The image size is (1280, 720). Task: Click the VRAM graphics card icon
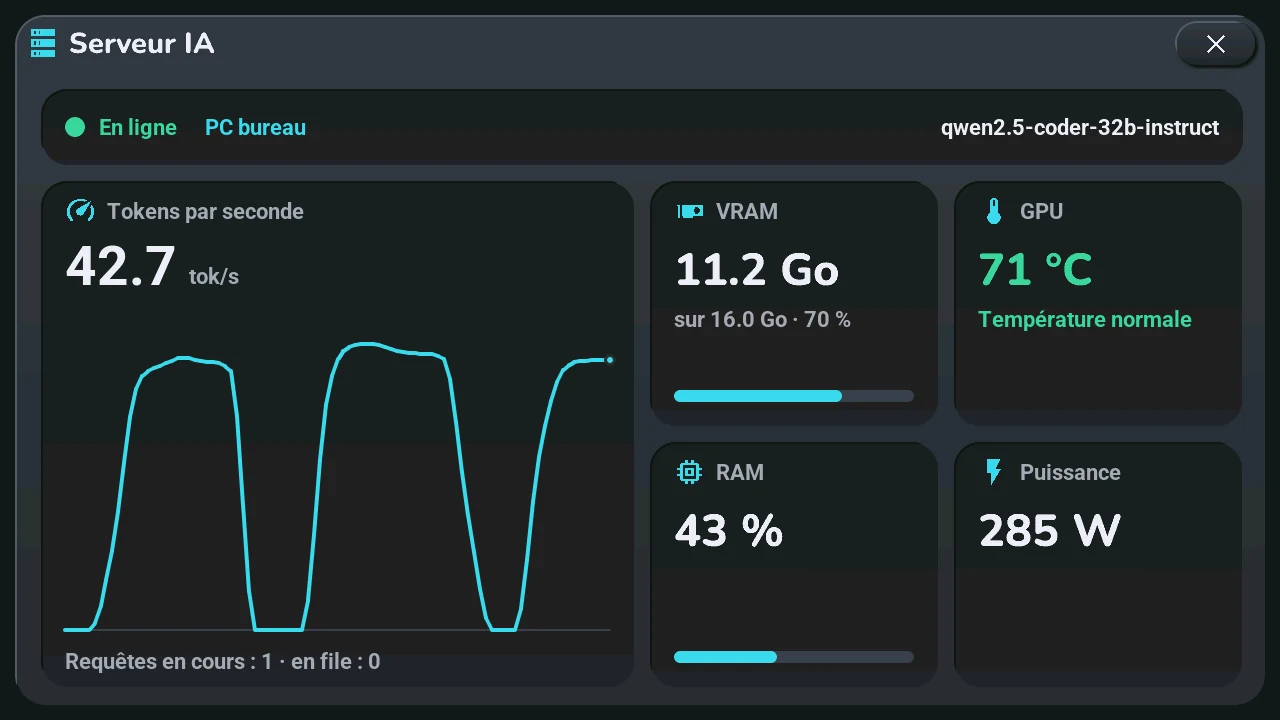tap(690, 211)
